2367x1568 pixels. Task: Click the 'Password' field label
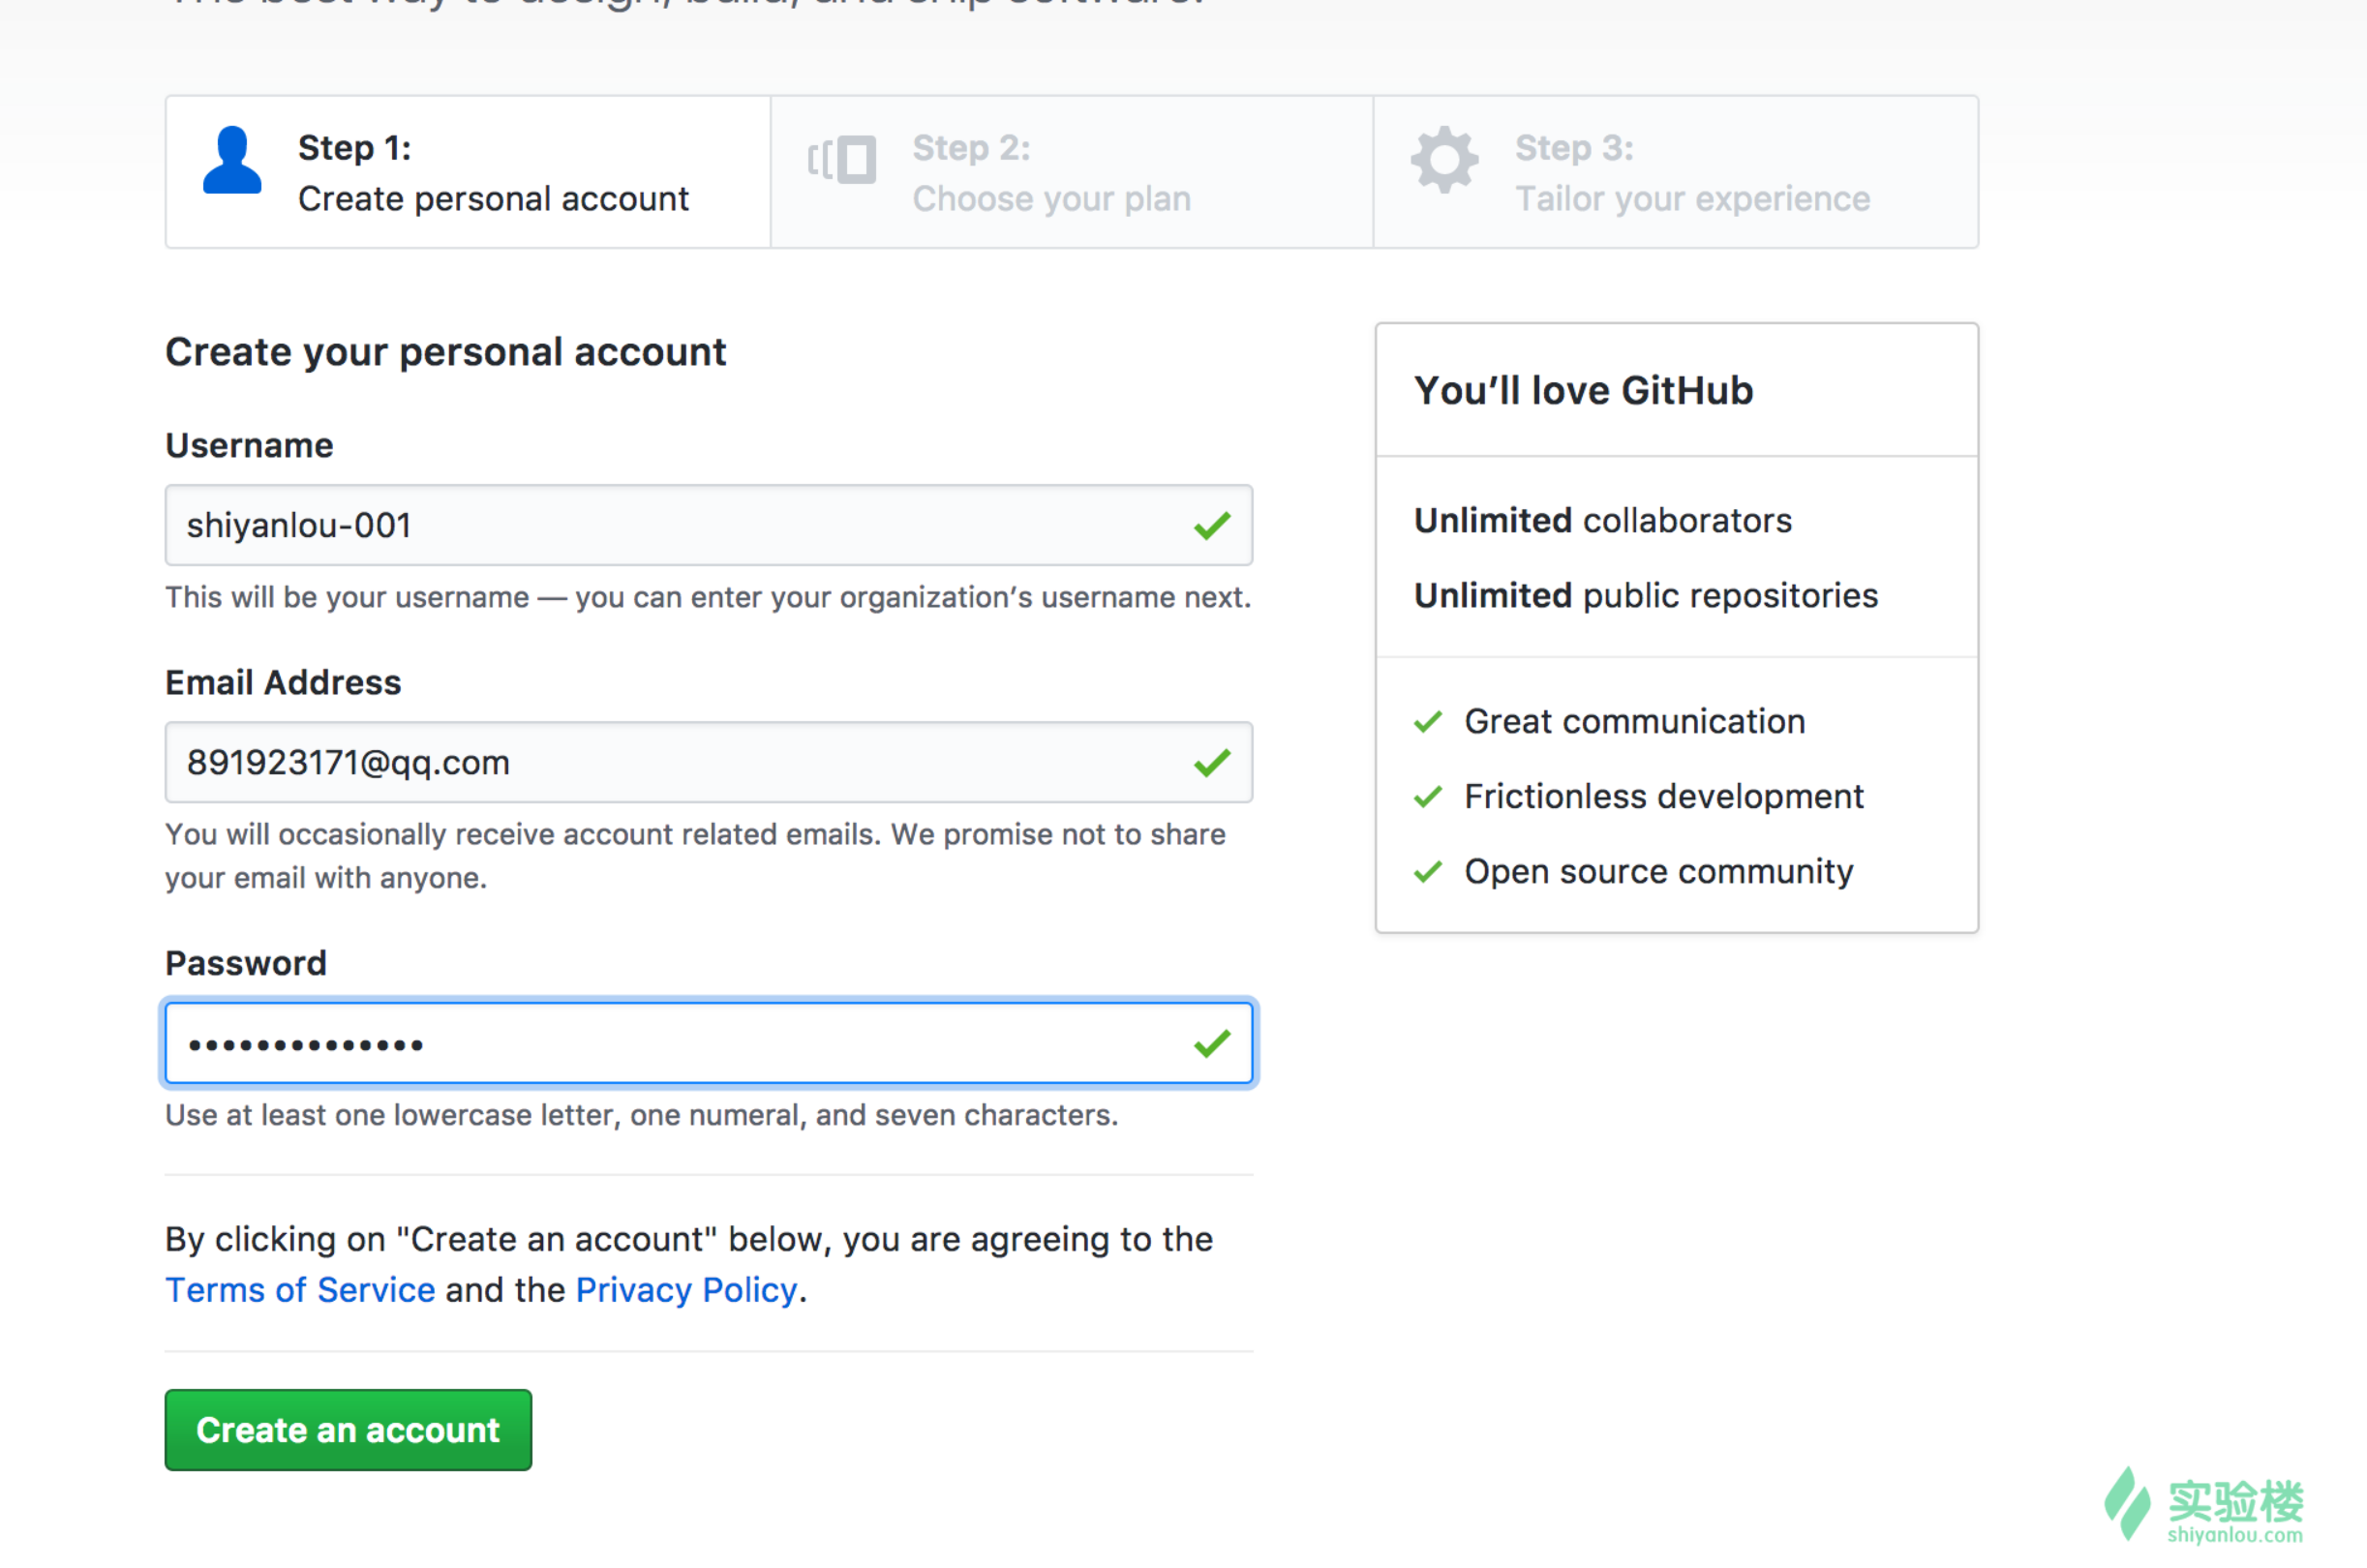tap(246, 964)
